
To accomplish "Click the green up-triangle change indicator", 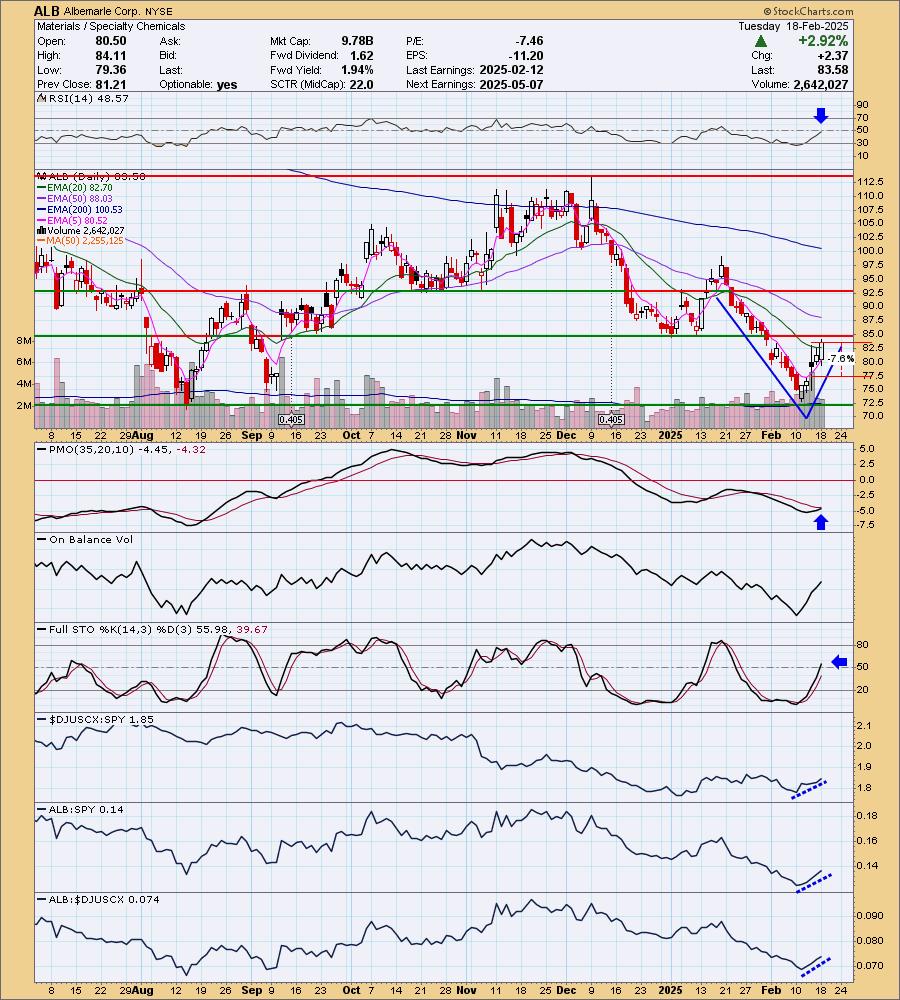I will 760,41.
